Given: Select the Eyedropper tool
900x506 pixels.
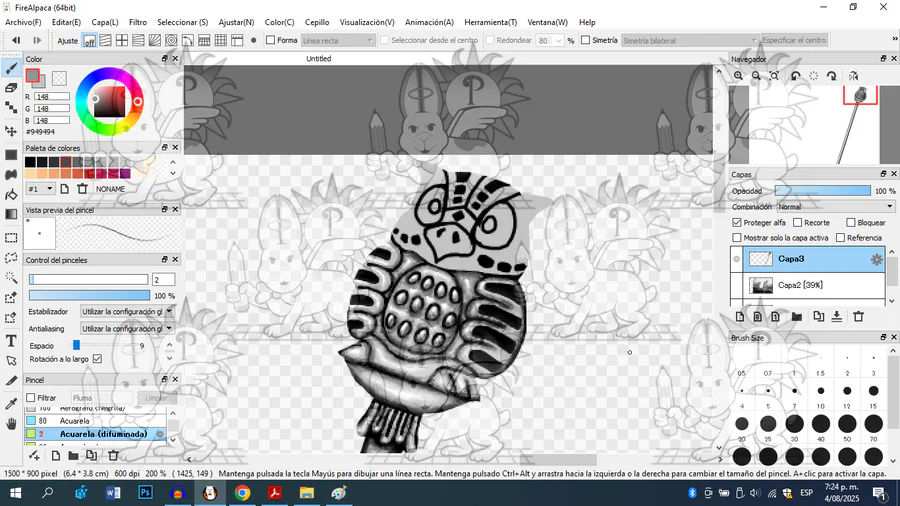Looking at the screenshot, I should [11, 403].
